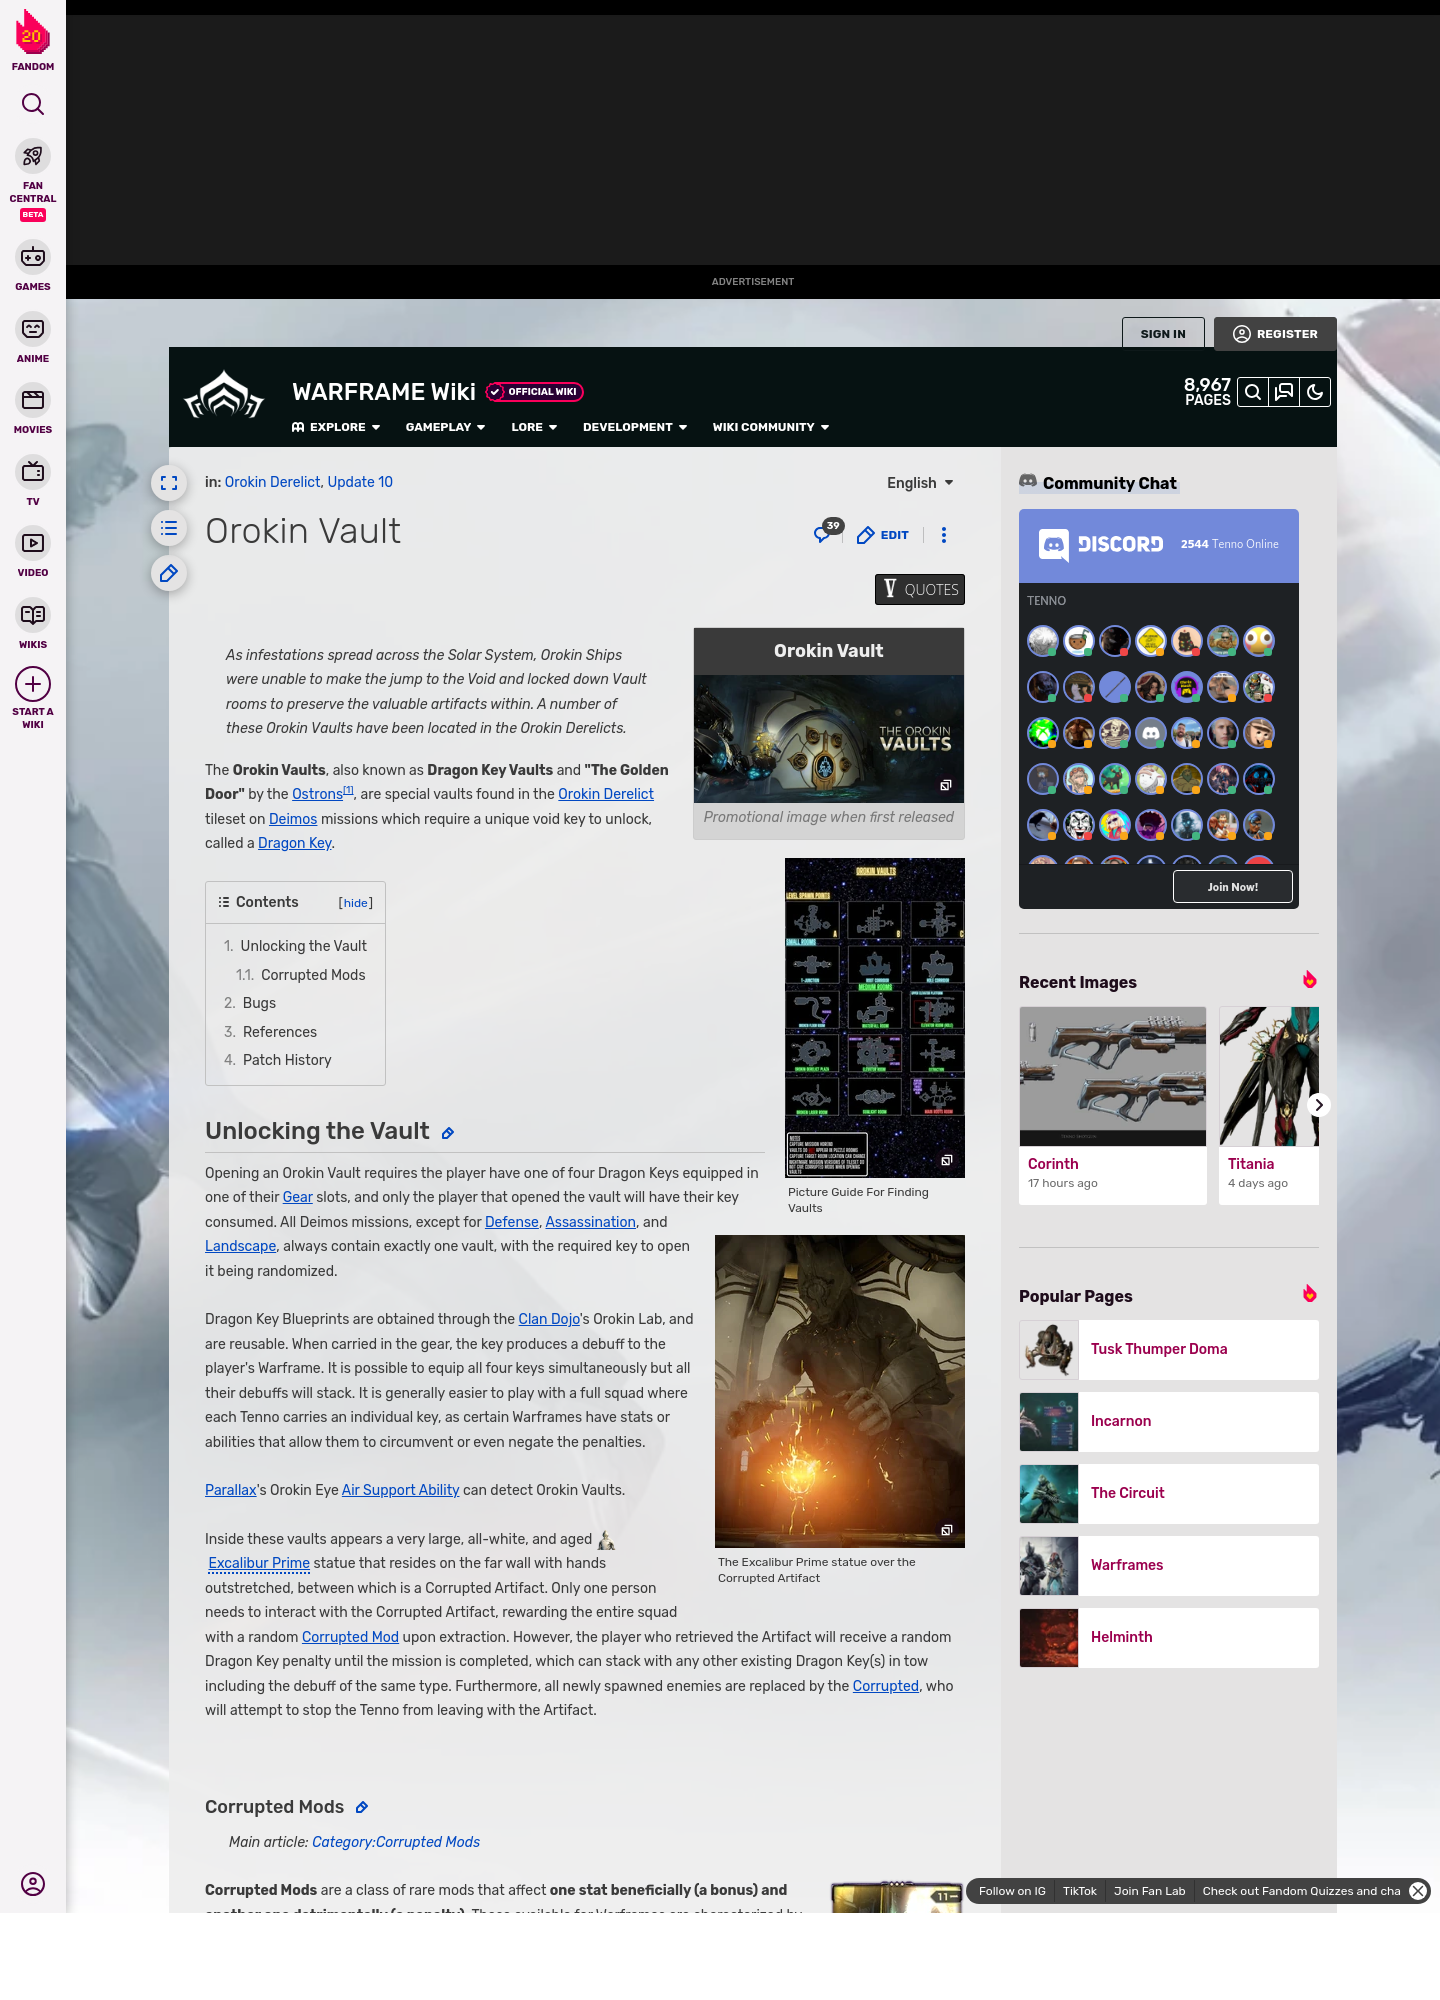The height and width of the screenshot is (2000, 1440).
Task: Jump to References in Contents
Action: point(280,1032)
